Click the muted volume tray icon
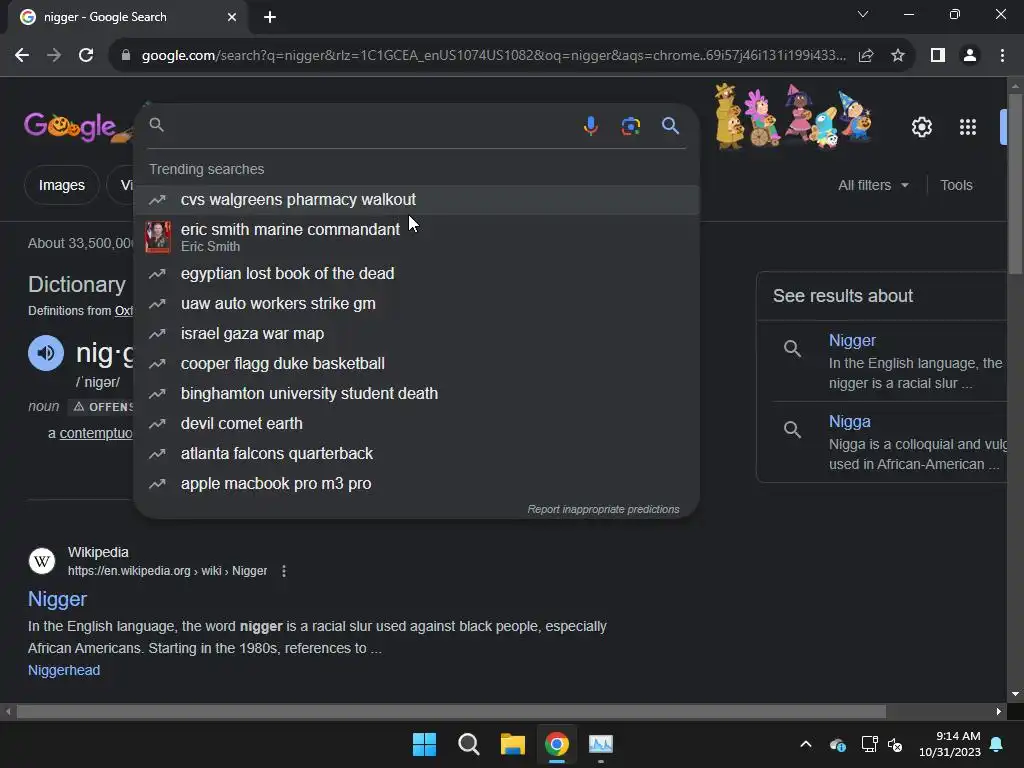This screenshot has height=768, width=1024. point(895,744)
